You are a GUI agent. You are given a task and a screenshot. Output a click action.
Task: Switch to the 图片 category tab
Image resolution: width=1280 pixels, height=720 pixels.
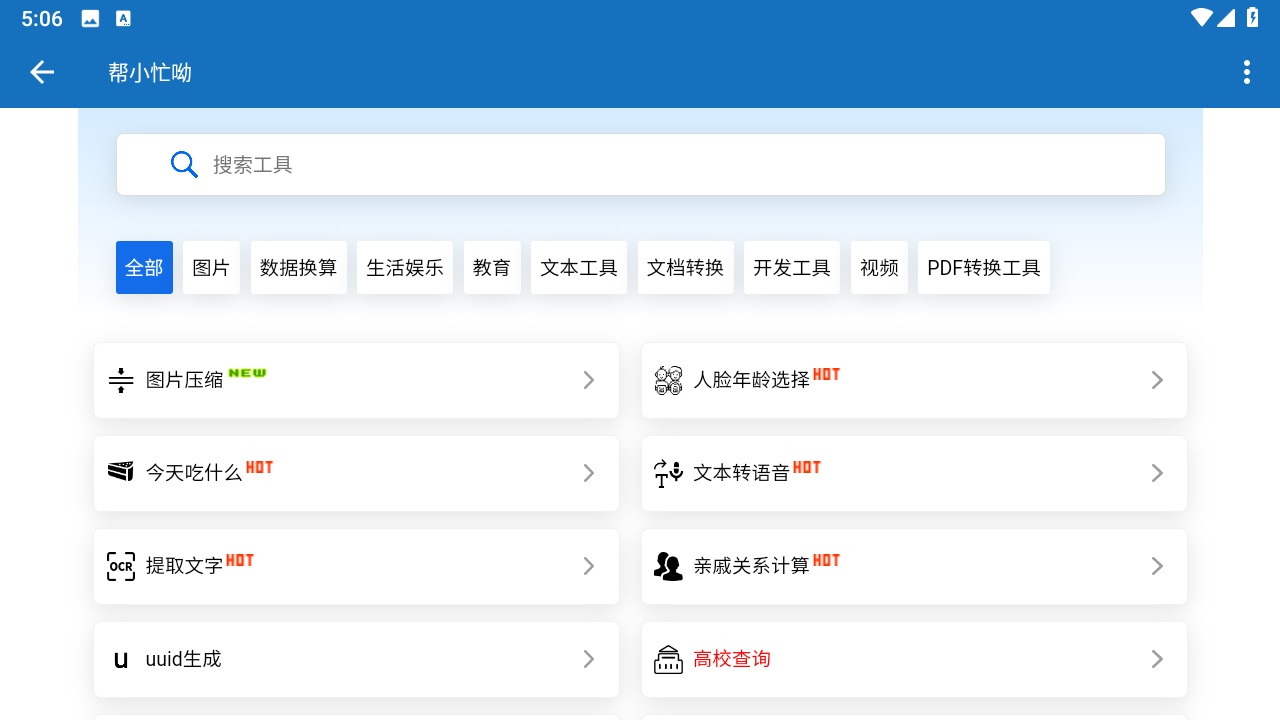pos(211,267)
